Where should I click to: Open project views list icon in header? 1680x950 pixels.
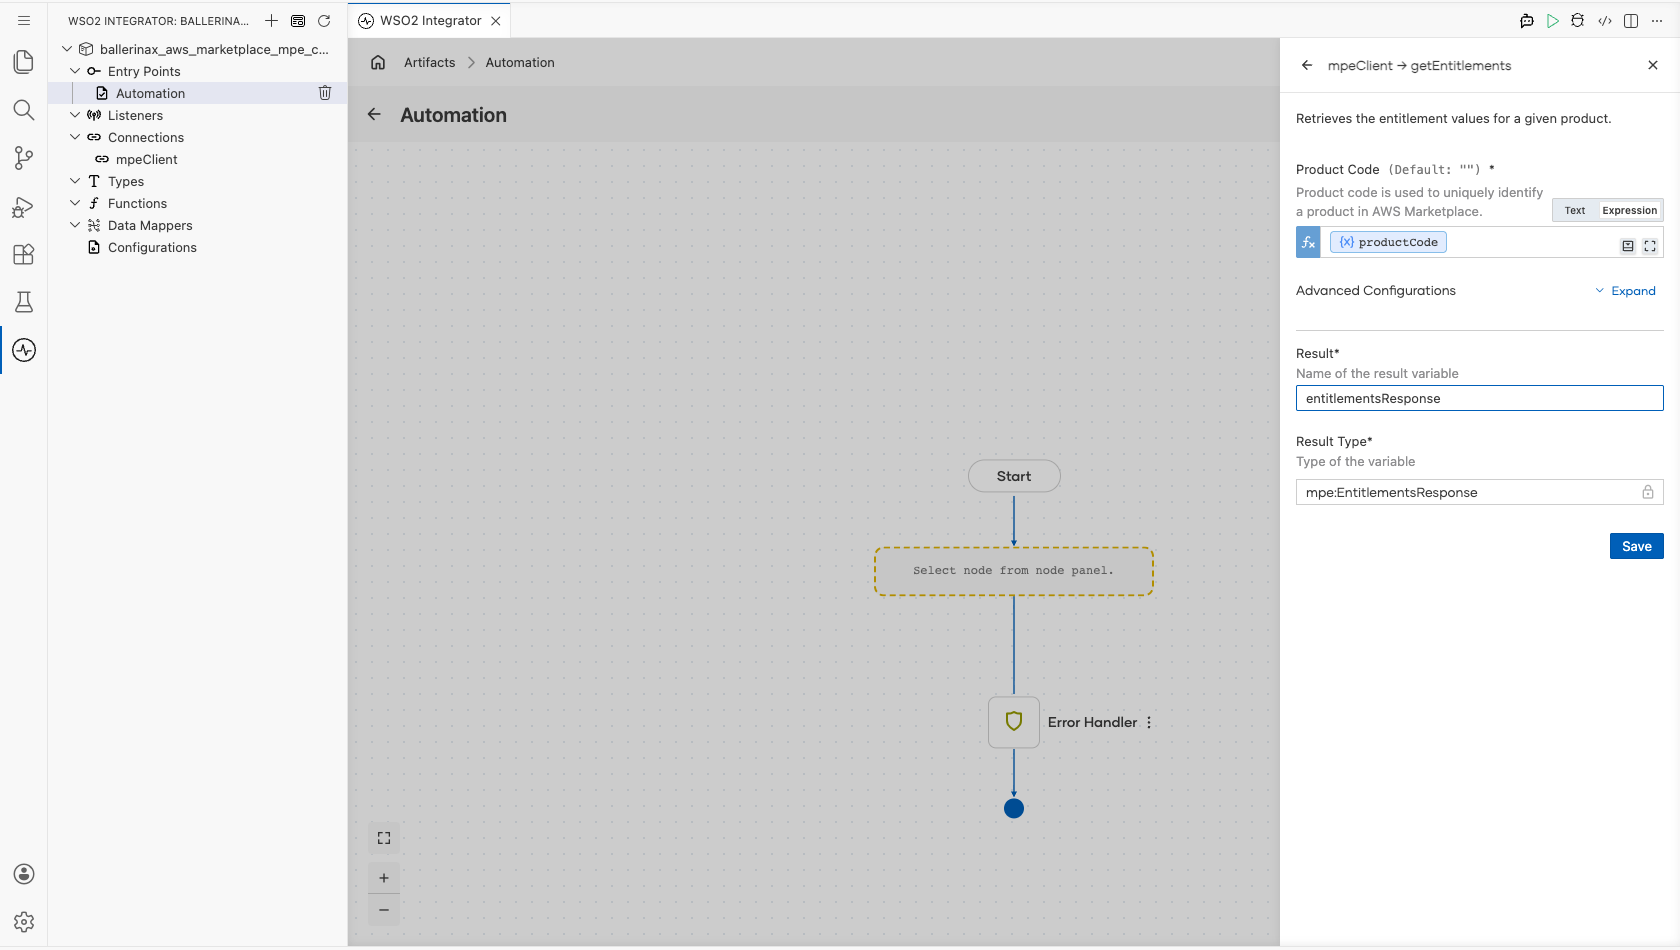click(298, 20)
